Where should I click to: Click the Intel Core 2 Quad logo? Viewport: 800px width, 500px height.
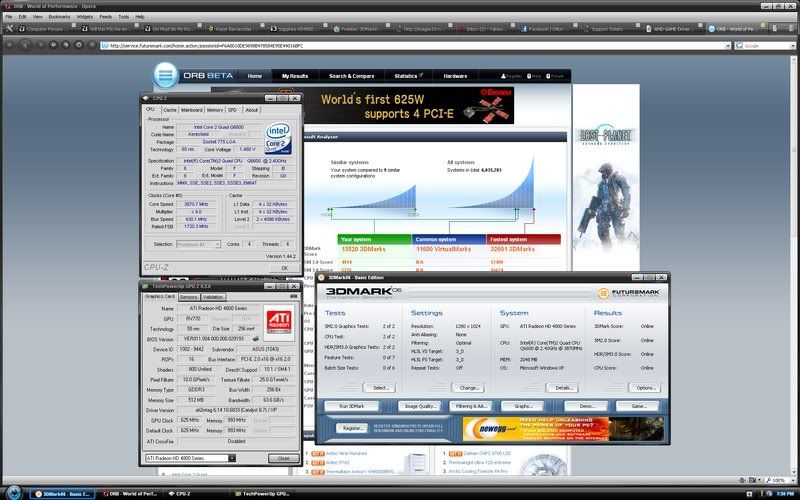point(278,138)
